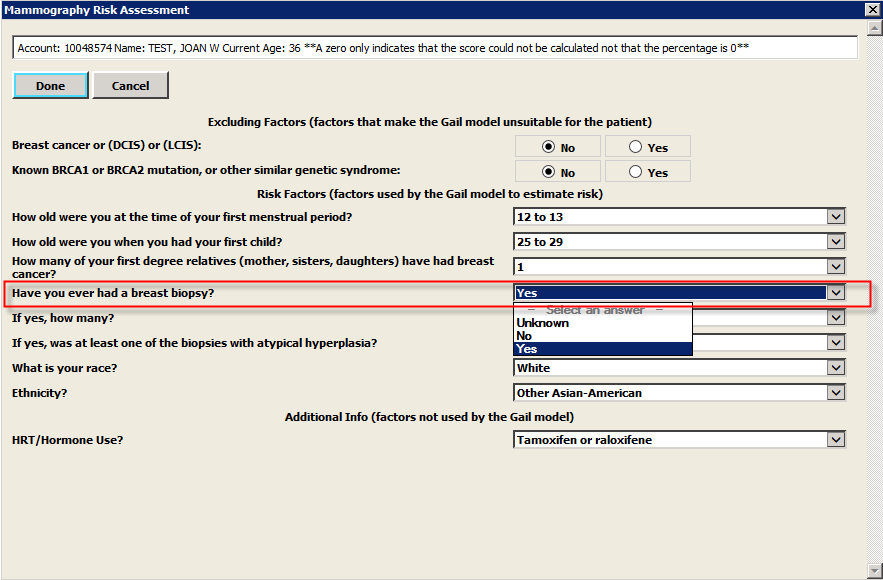The image size is (883, 580).
Task: Close the Mammography Risk Assessment dialog
Action: [871, 10]
